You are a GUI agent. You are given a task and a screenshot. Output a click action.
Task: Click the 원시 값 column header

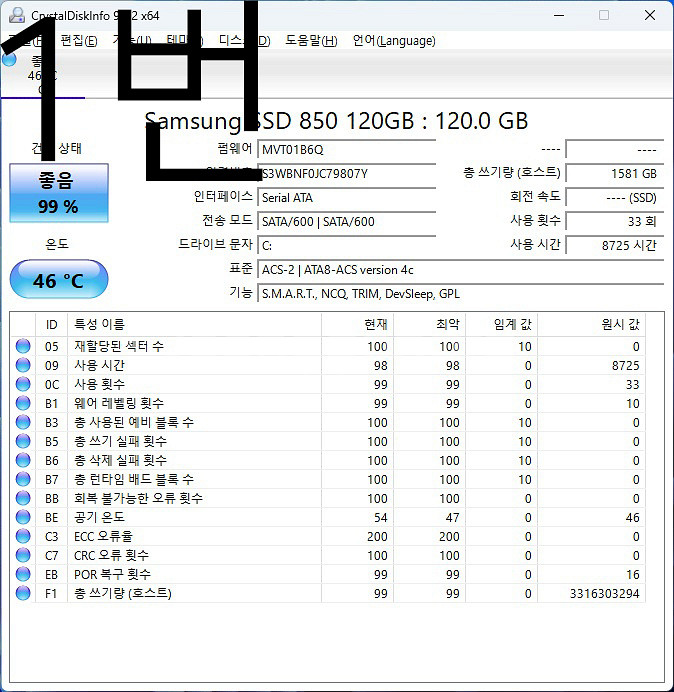591,324
